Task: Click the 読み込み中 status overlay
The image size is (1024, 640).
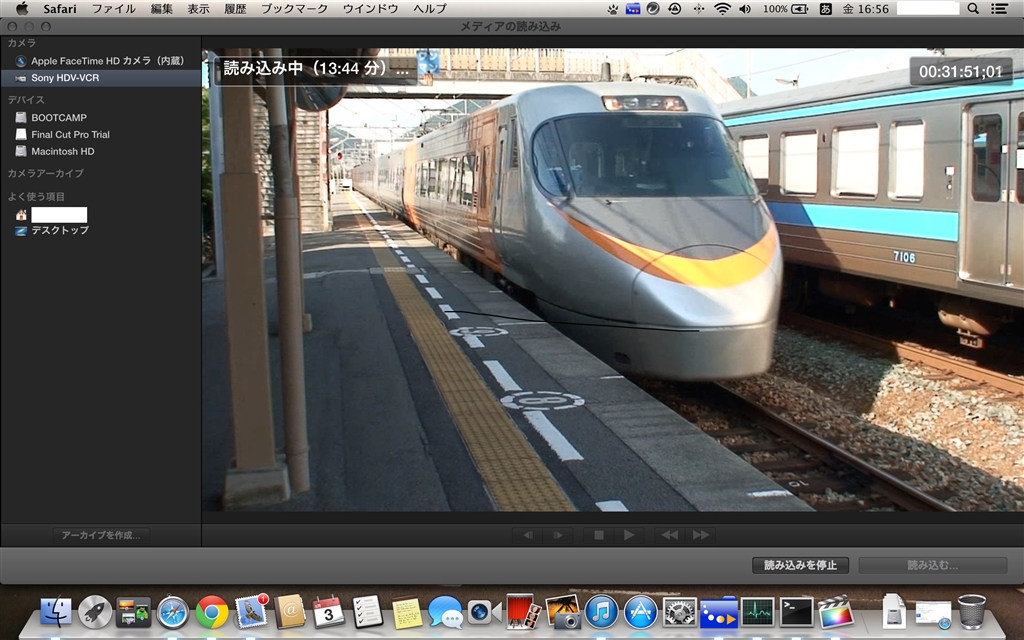Action: click(316, 68)
